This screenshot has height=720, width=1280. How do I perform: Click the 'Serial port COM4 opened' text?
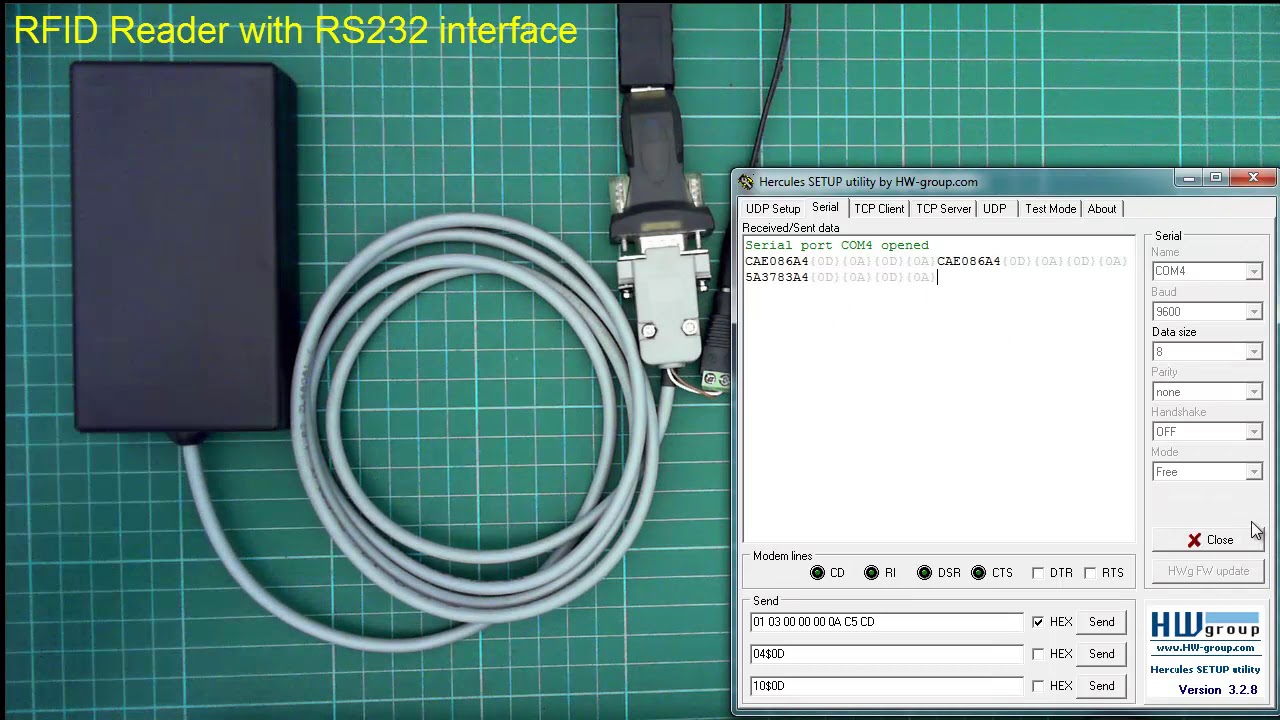(x=837, y=245)
